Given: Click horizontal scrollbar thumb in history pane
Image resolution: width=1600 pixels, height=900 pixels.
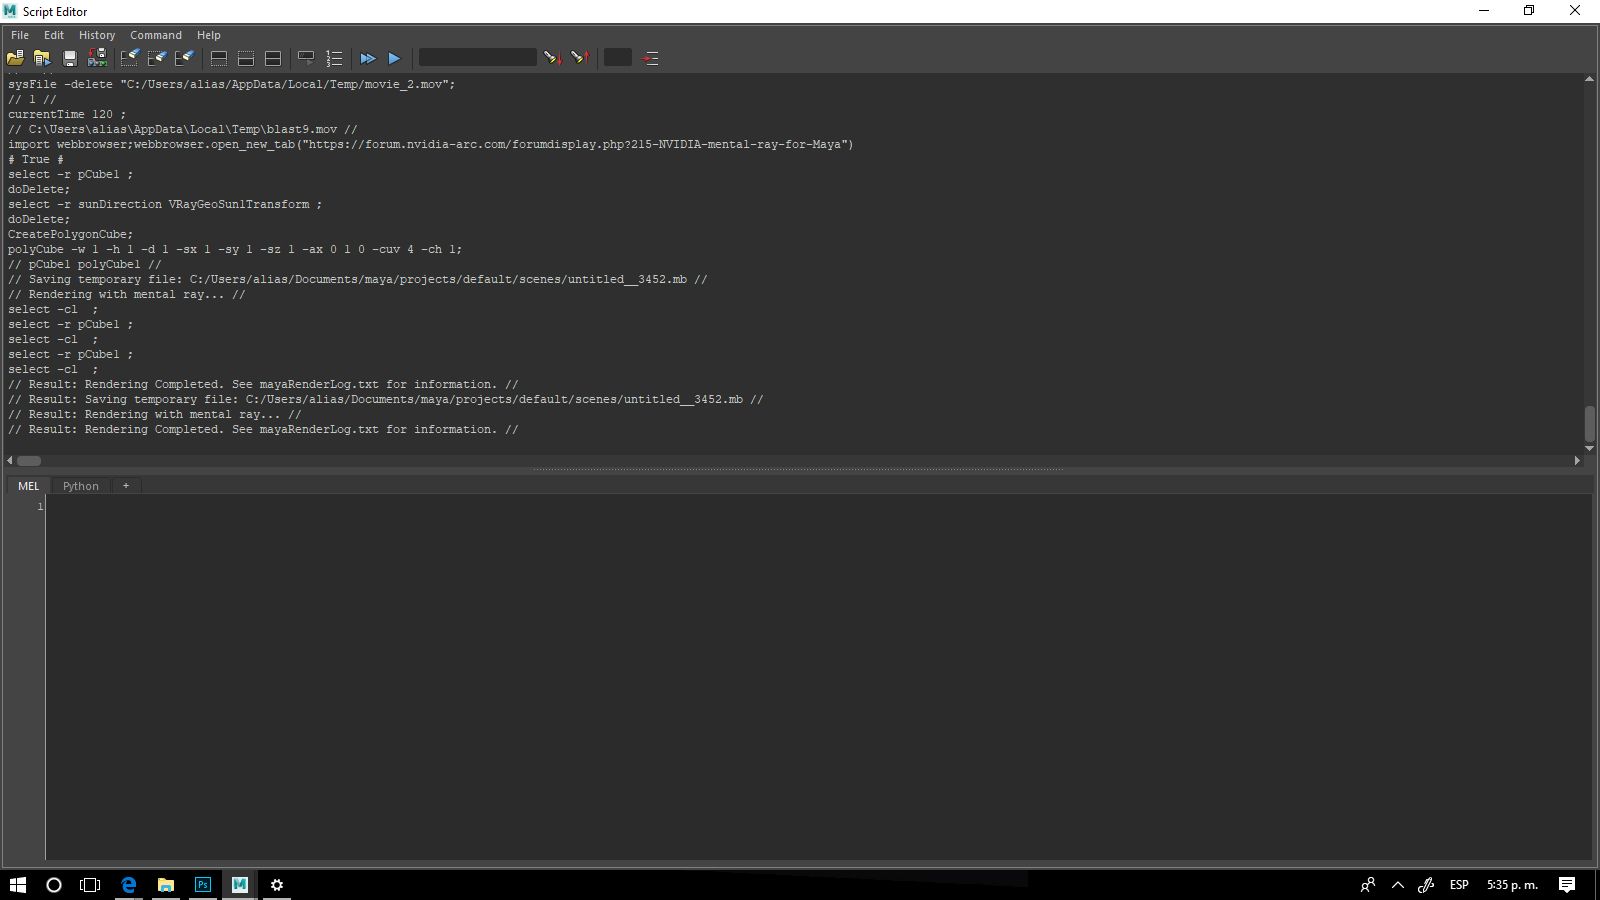Looking at the screenshot, I should click(x=29, y=461).
